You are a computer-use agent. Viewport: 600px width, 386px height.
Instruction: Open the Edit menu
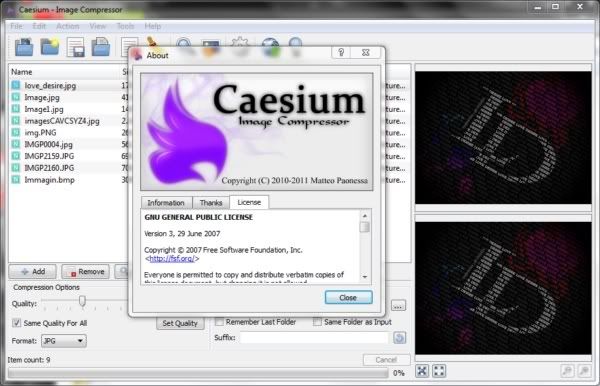pyautogui.click(x=39, y=26)
